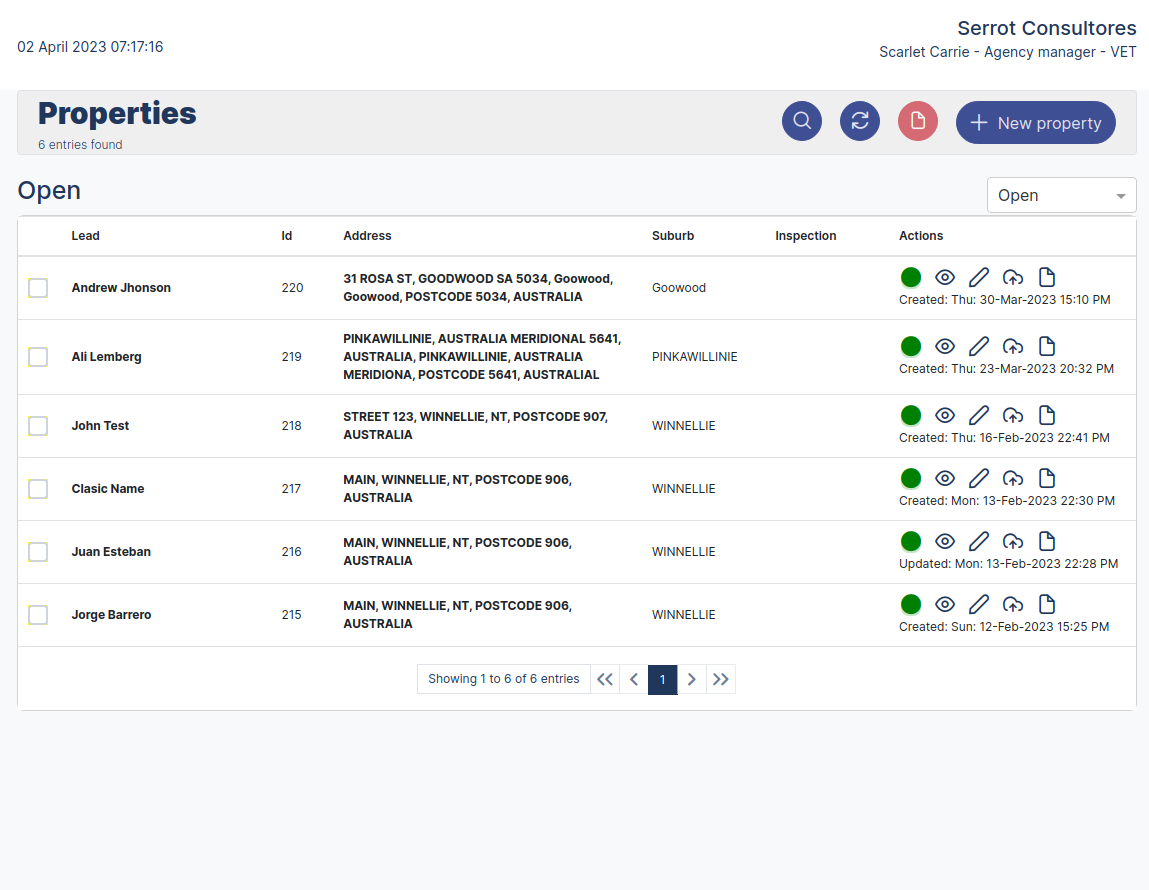
Task: Edit Jorge Barrero's property entry
Action: point(979,604)
